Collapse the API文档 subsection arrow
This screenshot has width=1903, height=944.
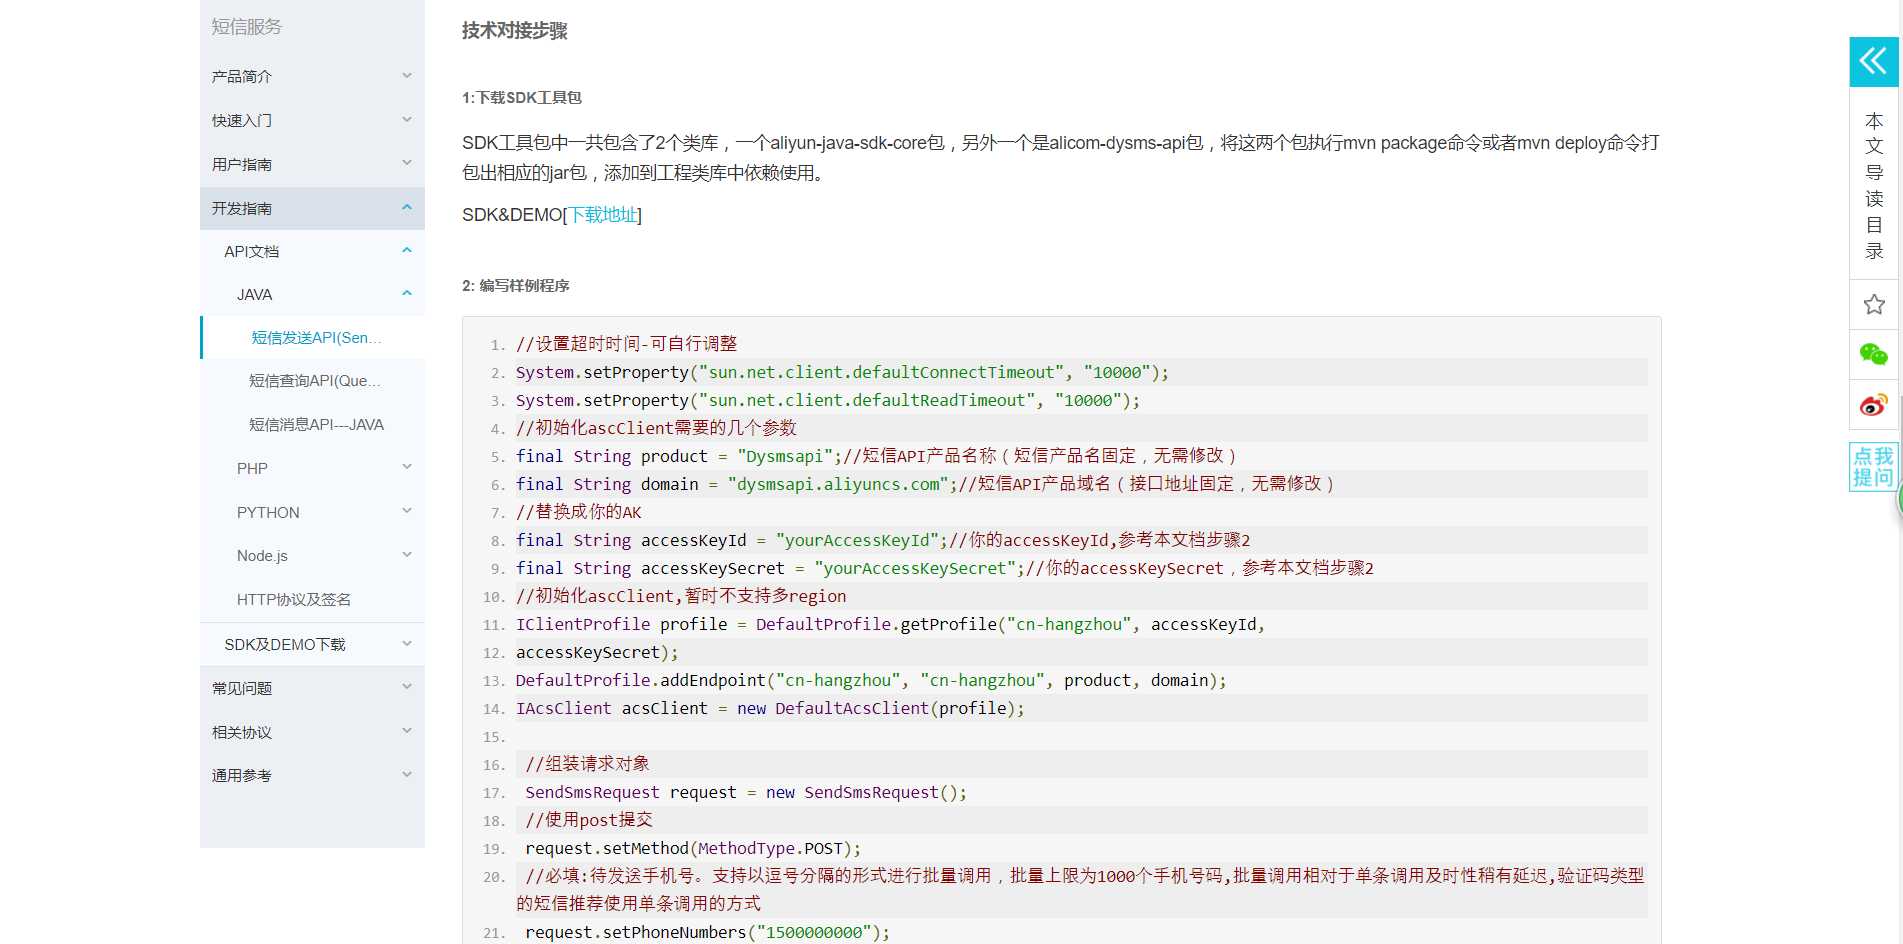click(x=407, y=251)
